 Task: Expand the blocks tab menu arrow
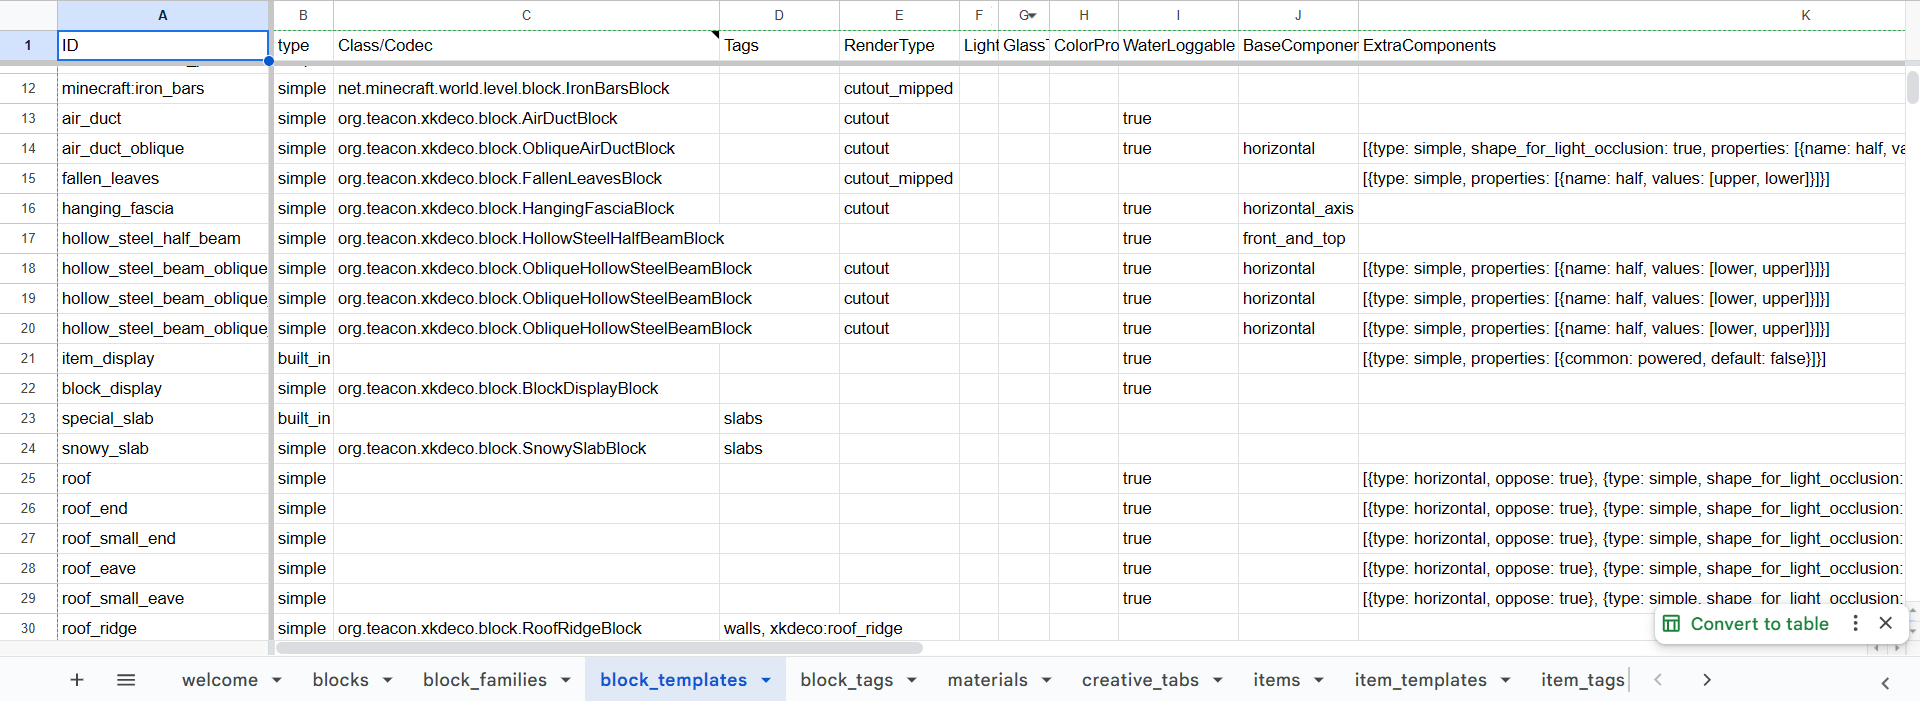[x=387, y=680]
